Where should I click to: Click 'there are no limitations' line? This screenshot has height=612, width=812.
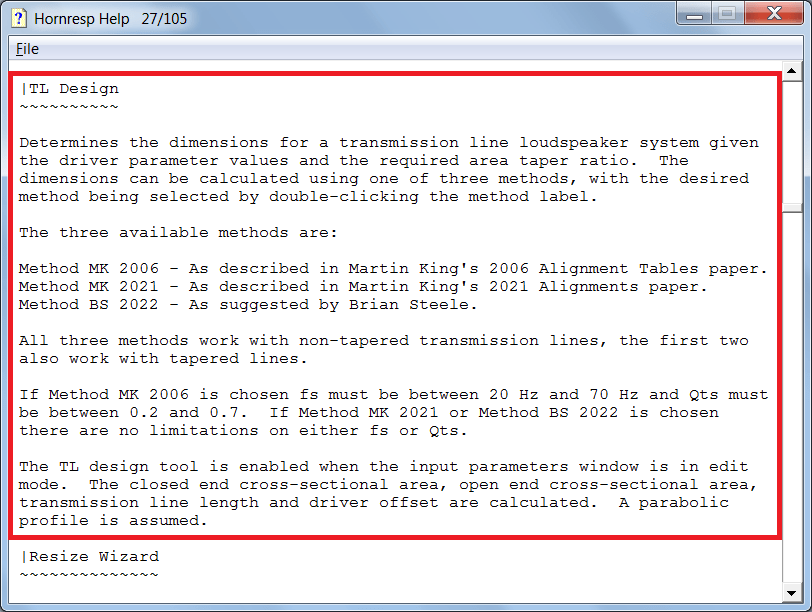pyautogui.click(x=243, y=431)
